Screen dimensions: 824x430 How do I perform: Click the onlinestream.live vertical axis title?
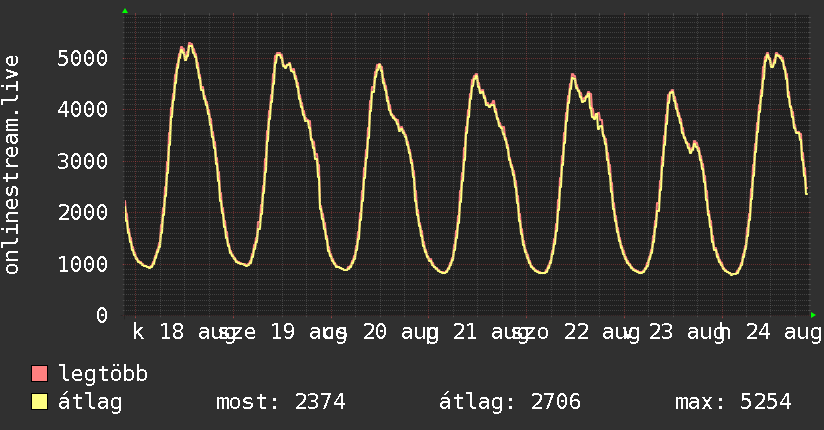pos(11,165)
